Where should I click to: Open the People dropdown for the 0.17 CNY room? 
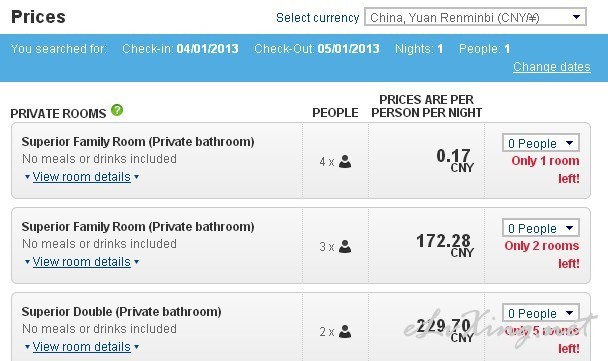tap(541, 143)
